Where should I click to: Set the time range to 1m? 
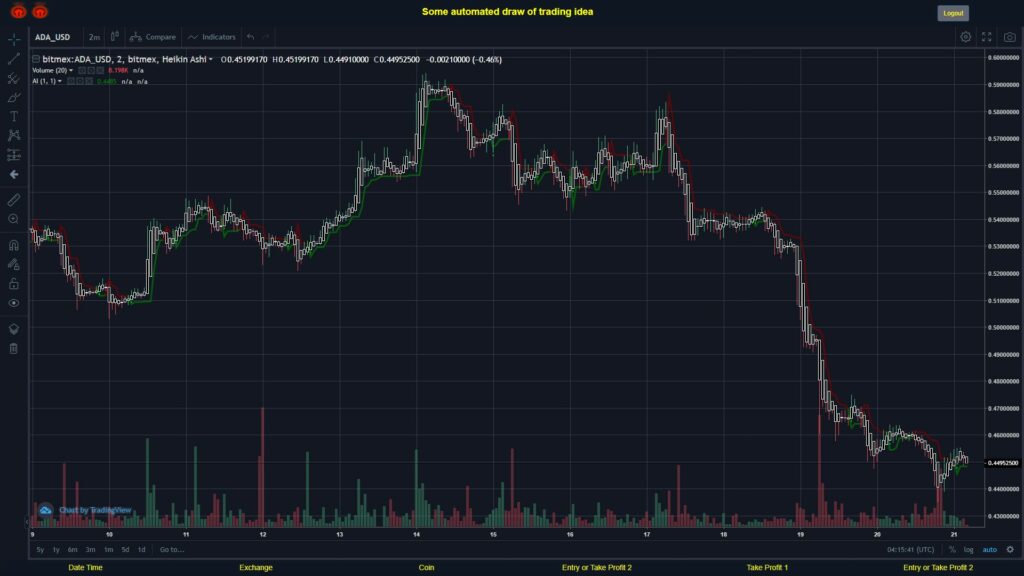click(x=108, y=550)
